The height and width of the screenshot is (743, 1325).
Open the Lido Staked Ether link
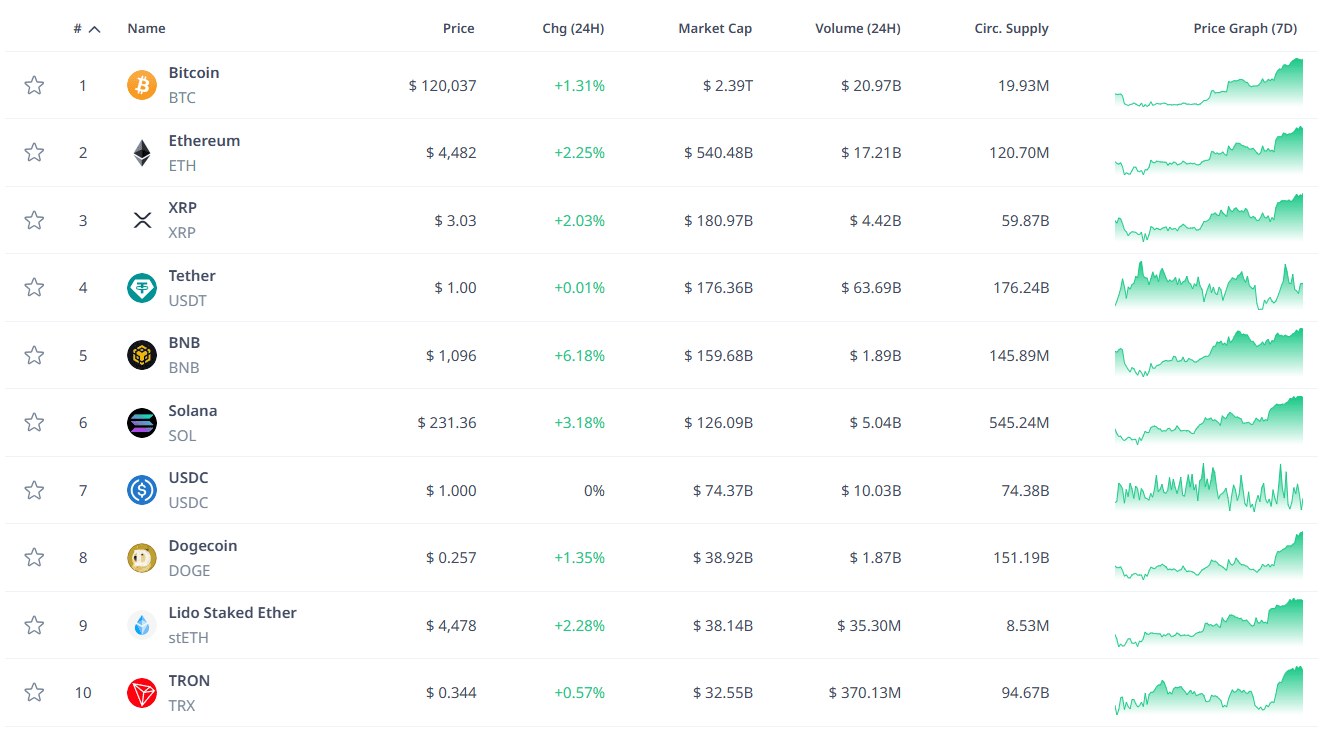tap(232, 613)
